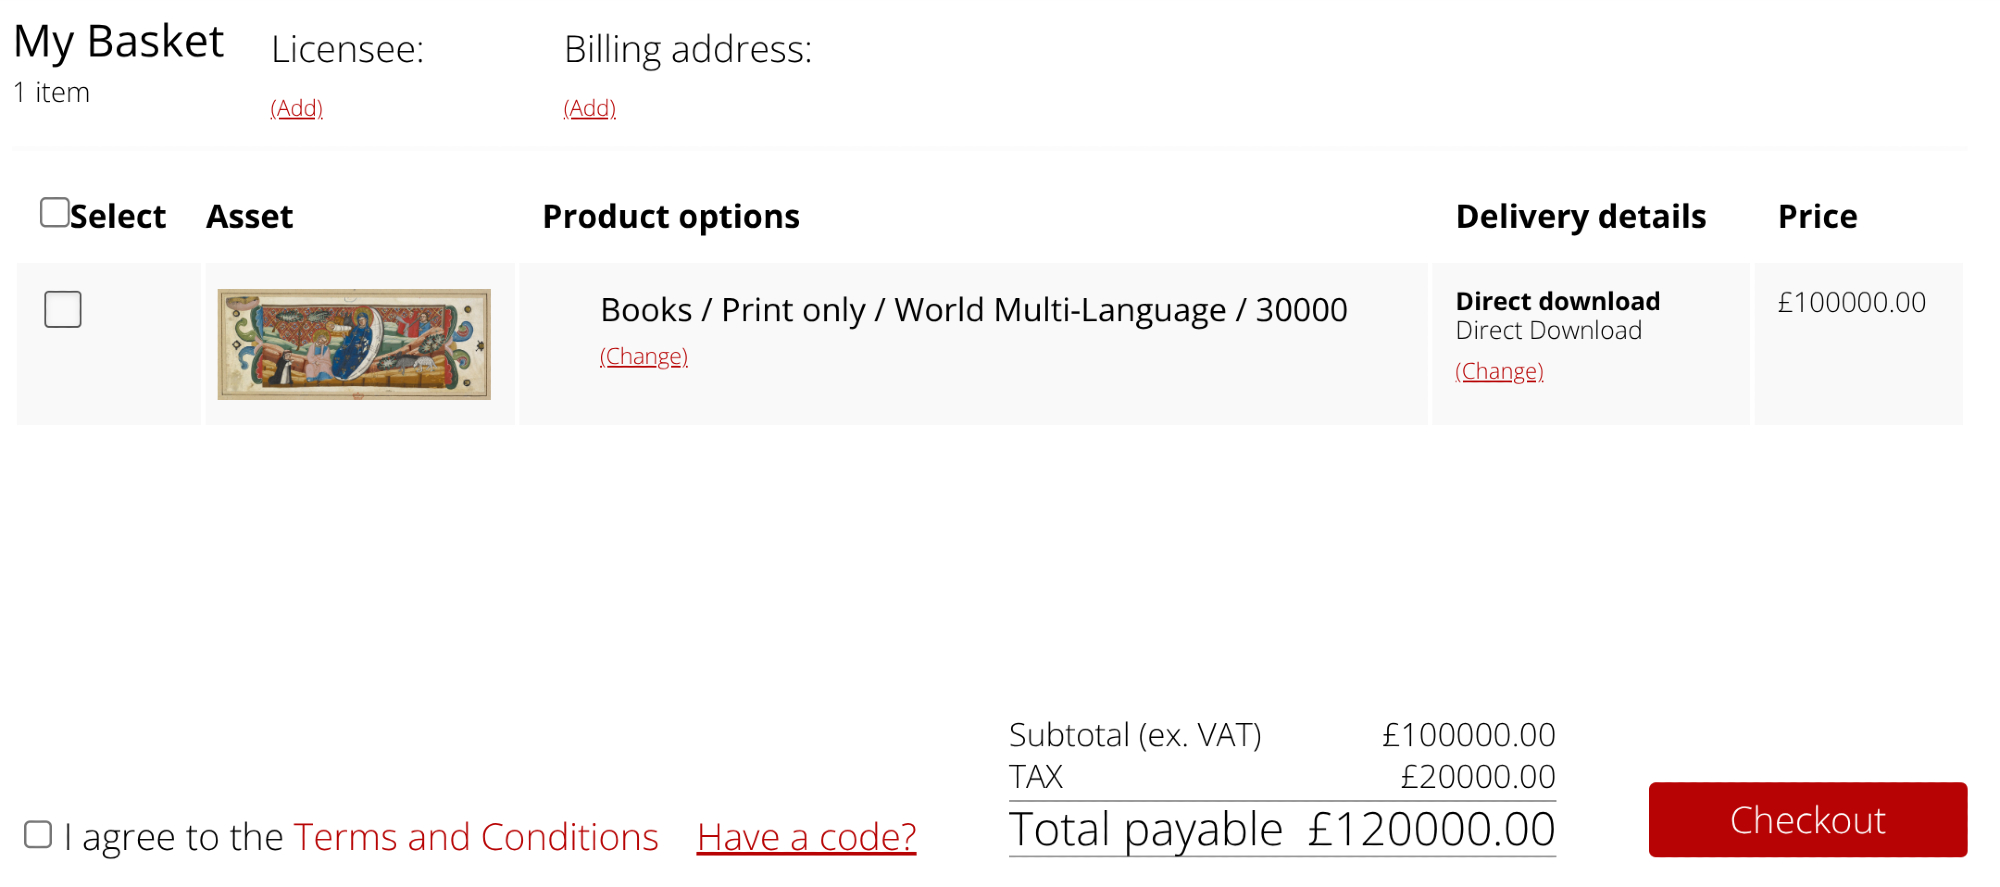Click the Total payable £120000.00 amount
This screenshot has width=2000, height=887.
click(1431, 830)
